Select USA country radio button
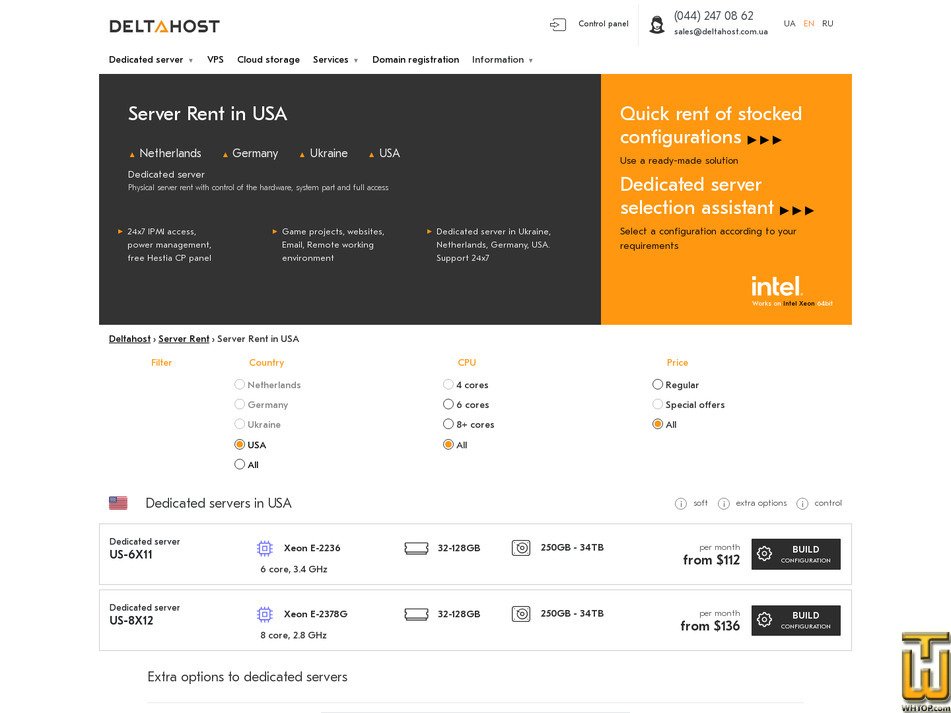951x713 pixels. point(240,444)
